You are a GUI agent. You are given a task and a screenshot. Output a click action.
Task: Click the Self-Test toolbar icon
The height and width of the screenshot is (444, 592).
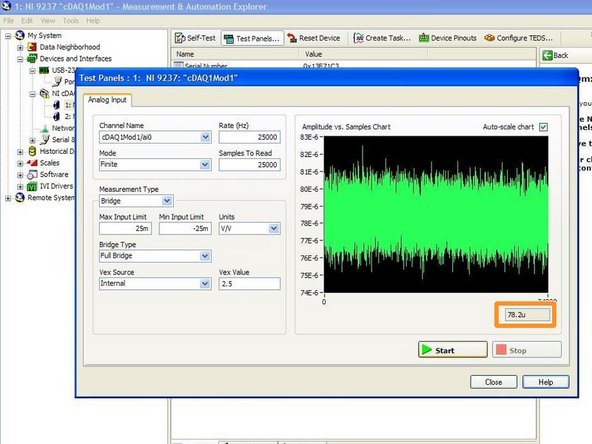point(180,38)
